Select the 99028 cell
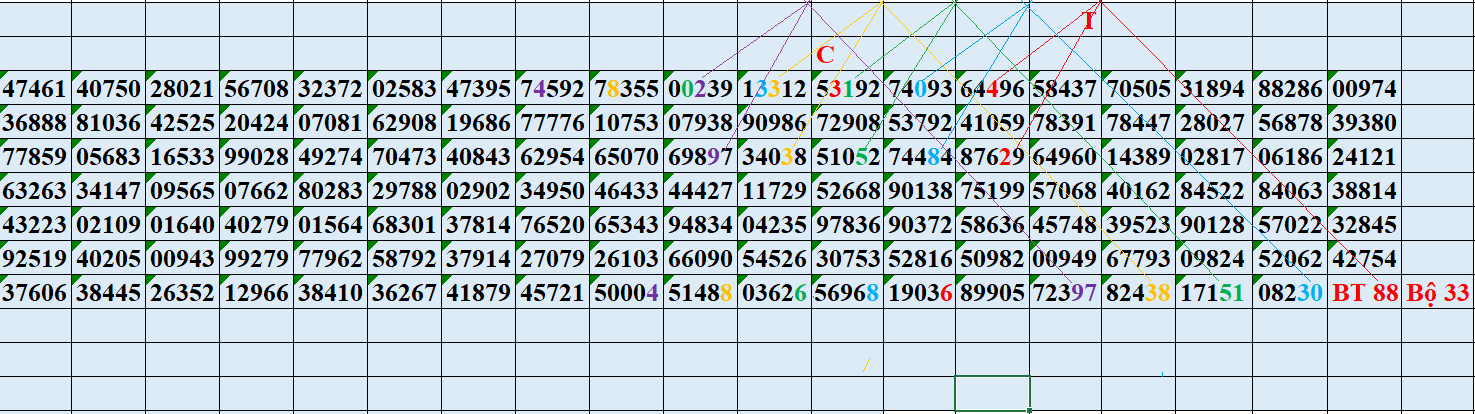 point(256,157)
